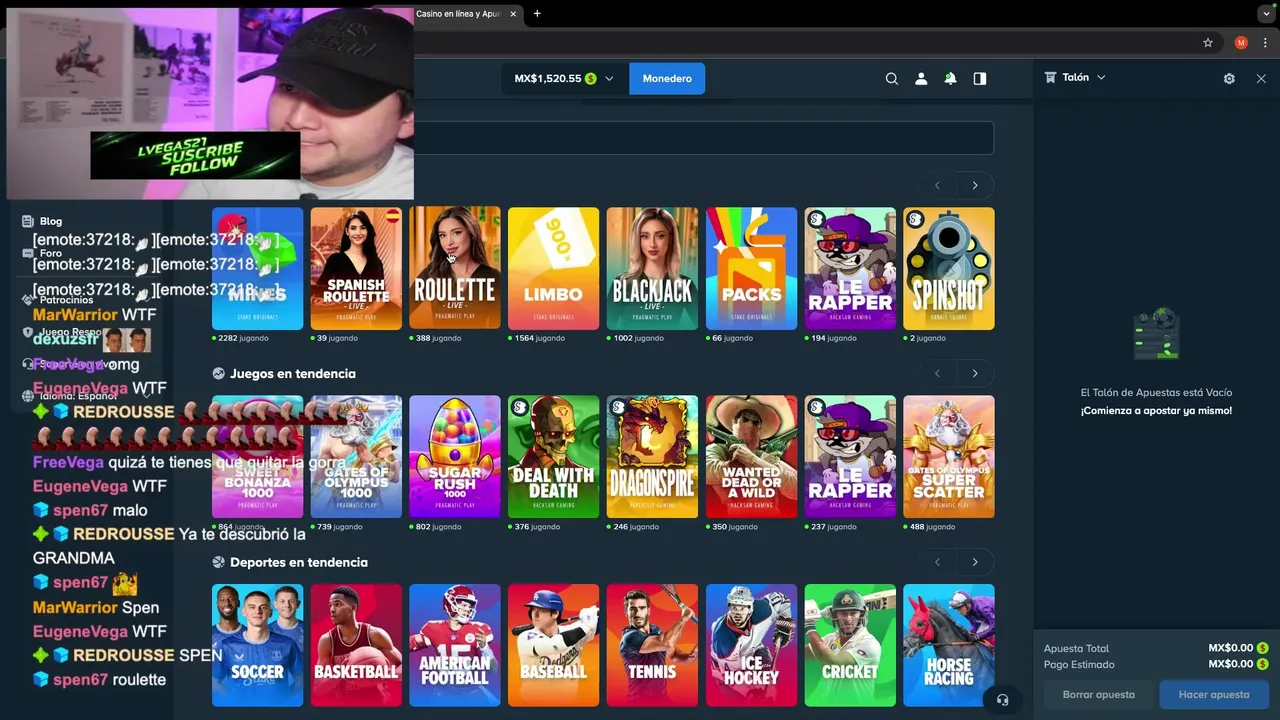
Task: Open the Patrocinios sidebar item
Action: click(66, 299)
